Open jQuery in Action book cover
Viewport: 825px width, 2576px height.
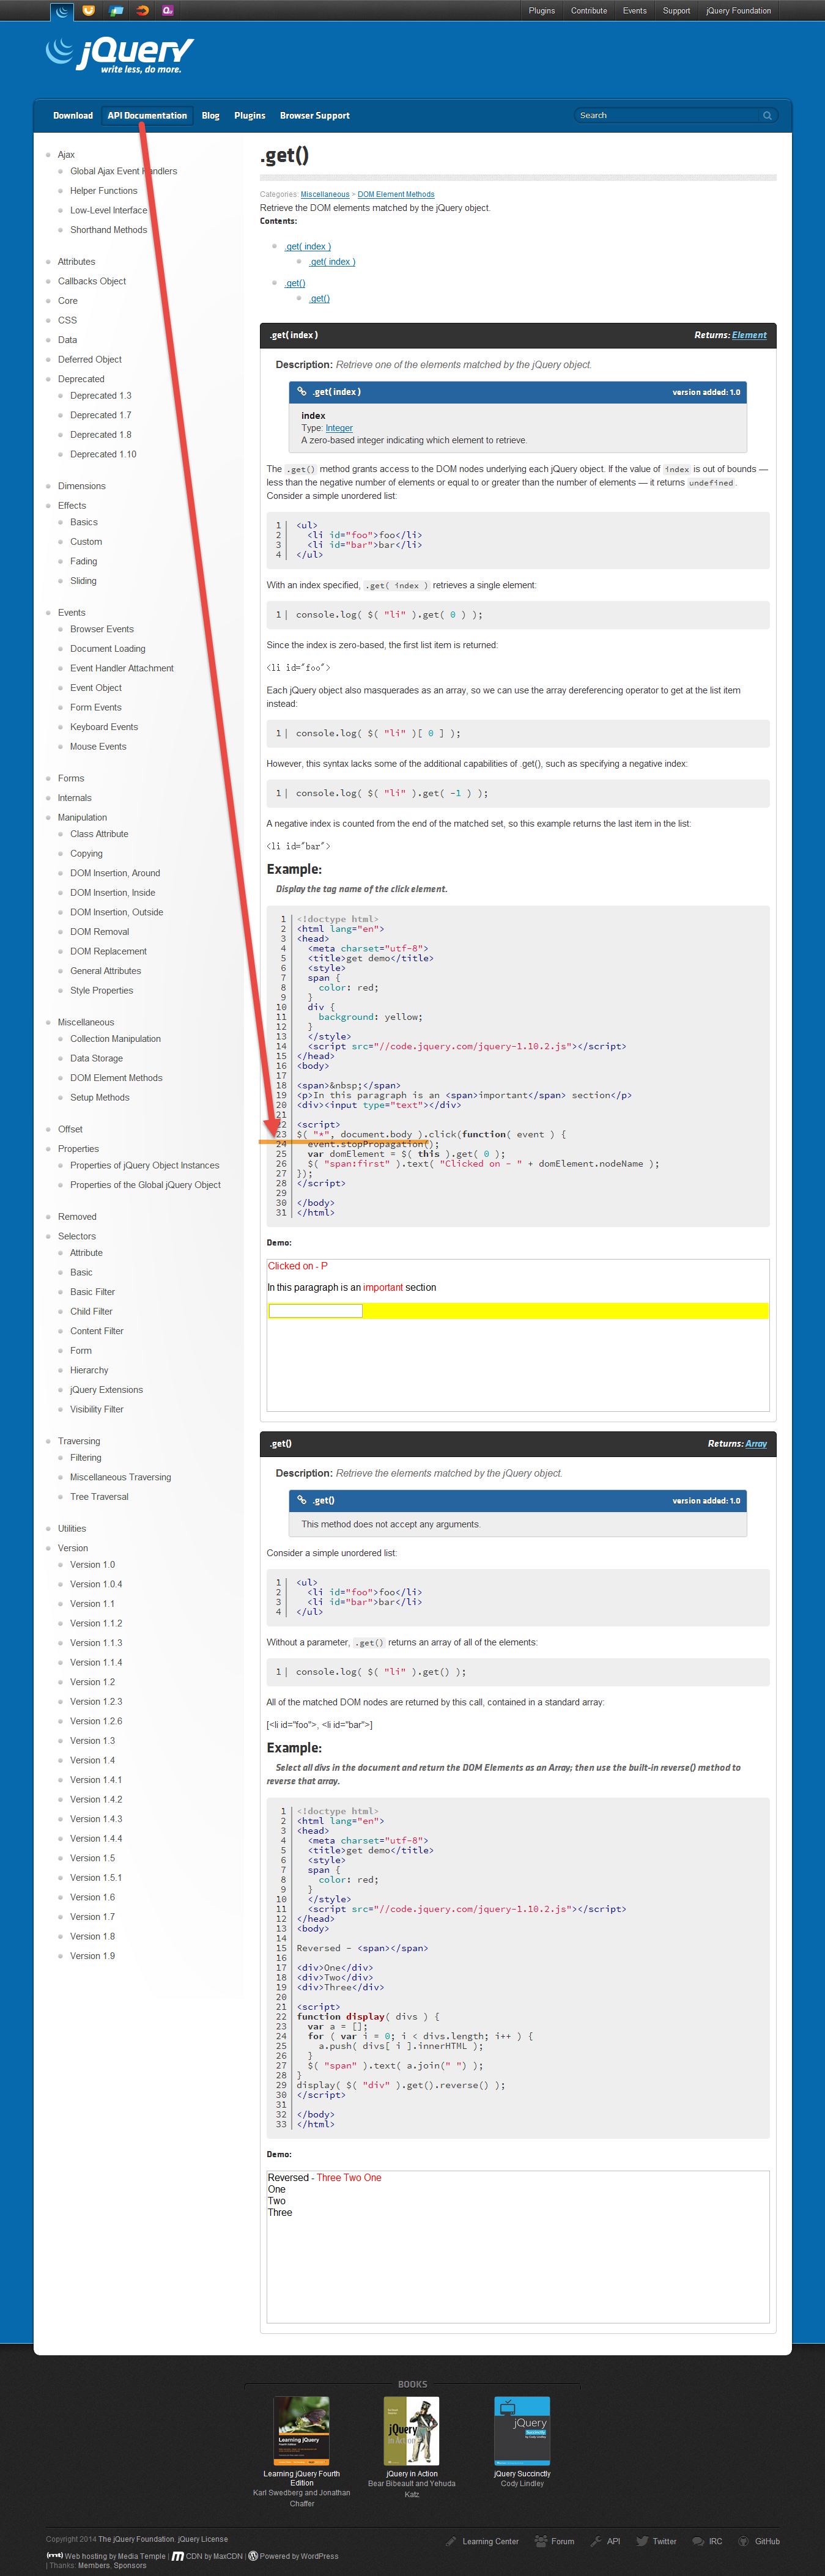click(x=412, y=2431)
